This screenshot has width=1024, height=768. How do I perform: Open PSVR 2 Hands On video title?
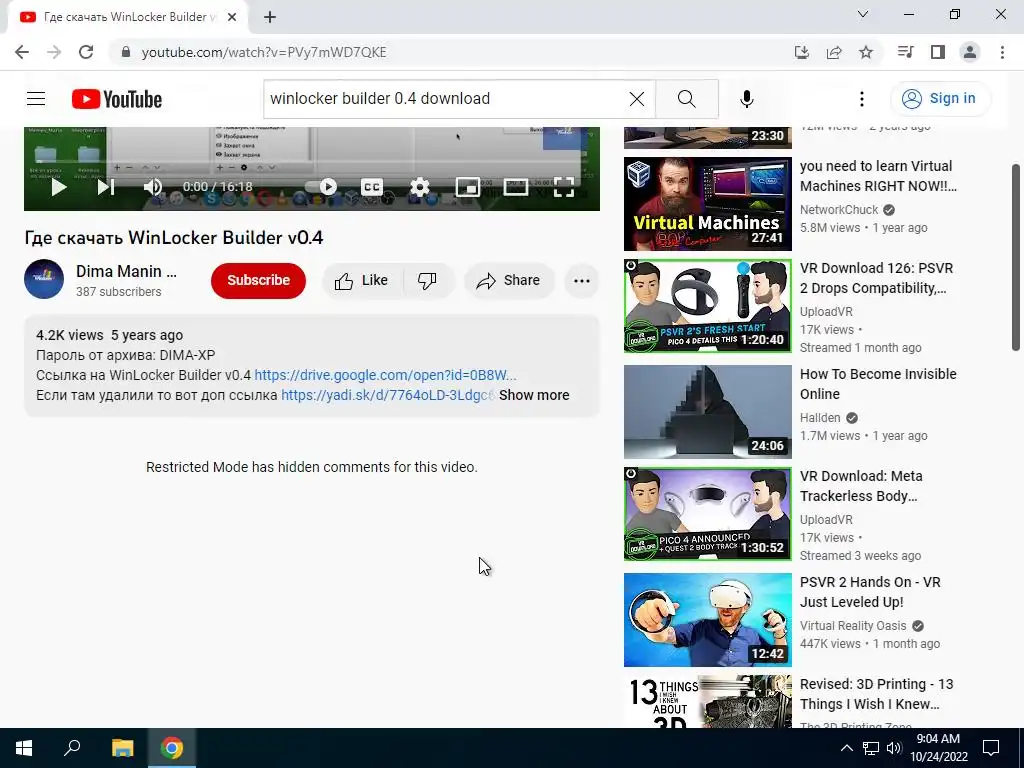[x=870, y=592]
